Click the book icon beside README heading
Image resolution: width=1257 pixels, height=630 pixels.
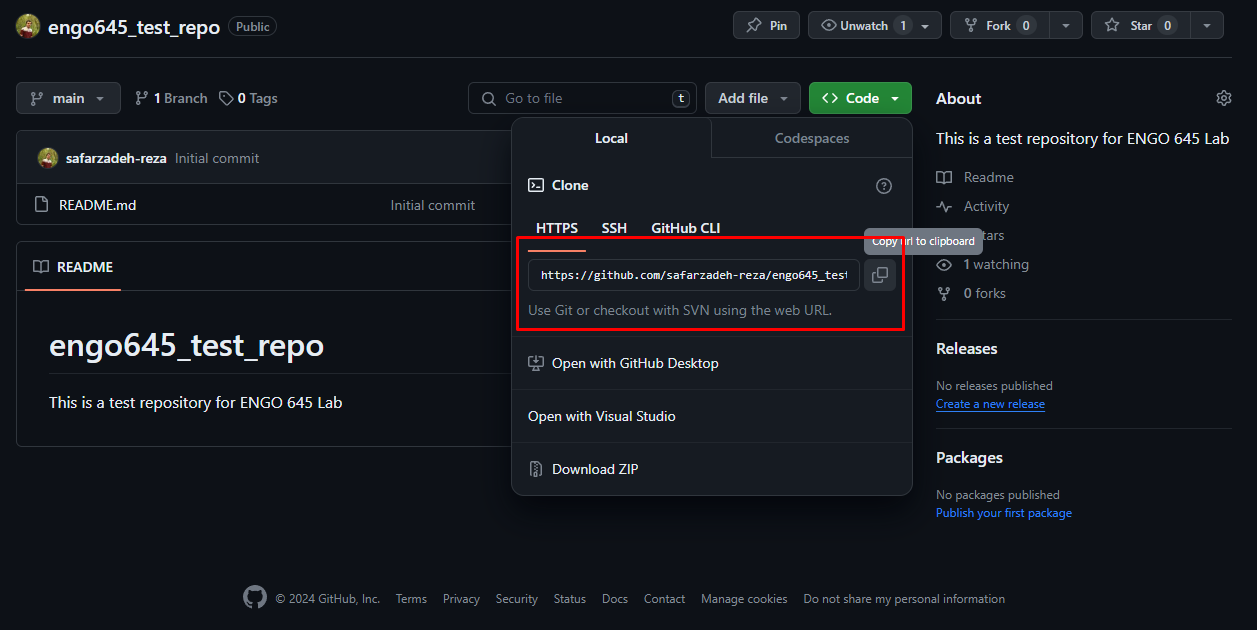[41, 267]
